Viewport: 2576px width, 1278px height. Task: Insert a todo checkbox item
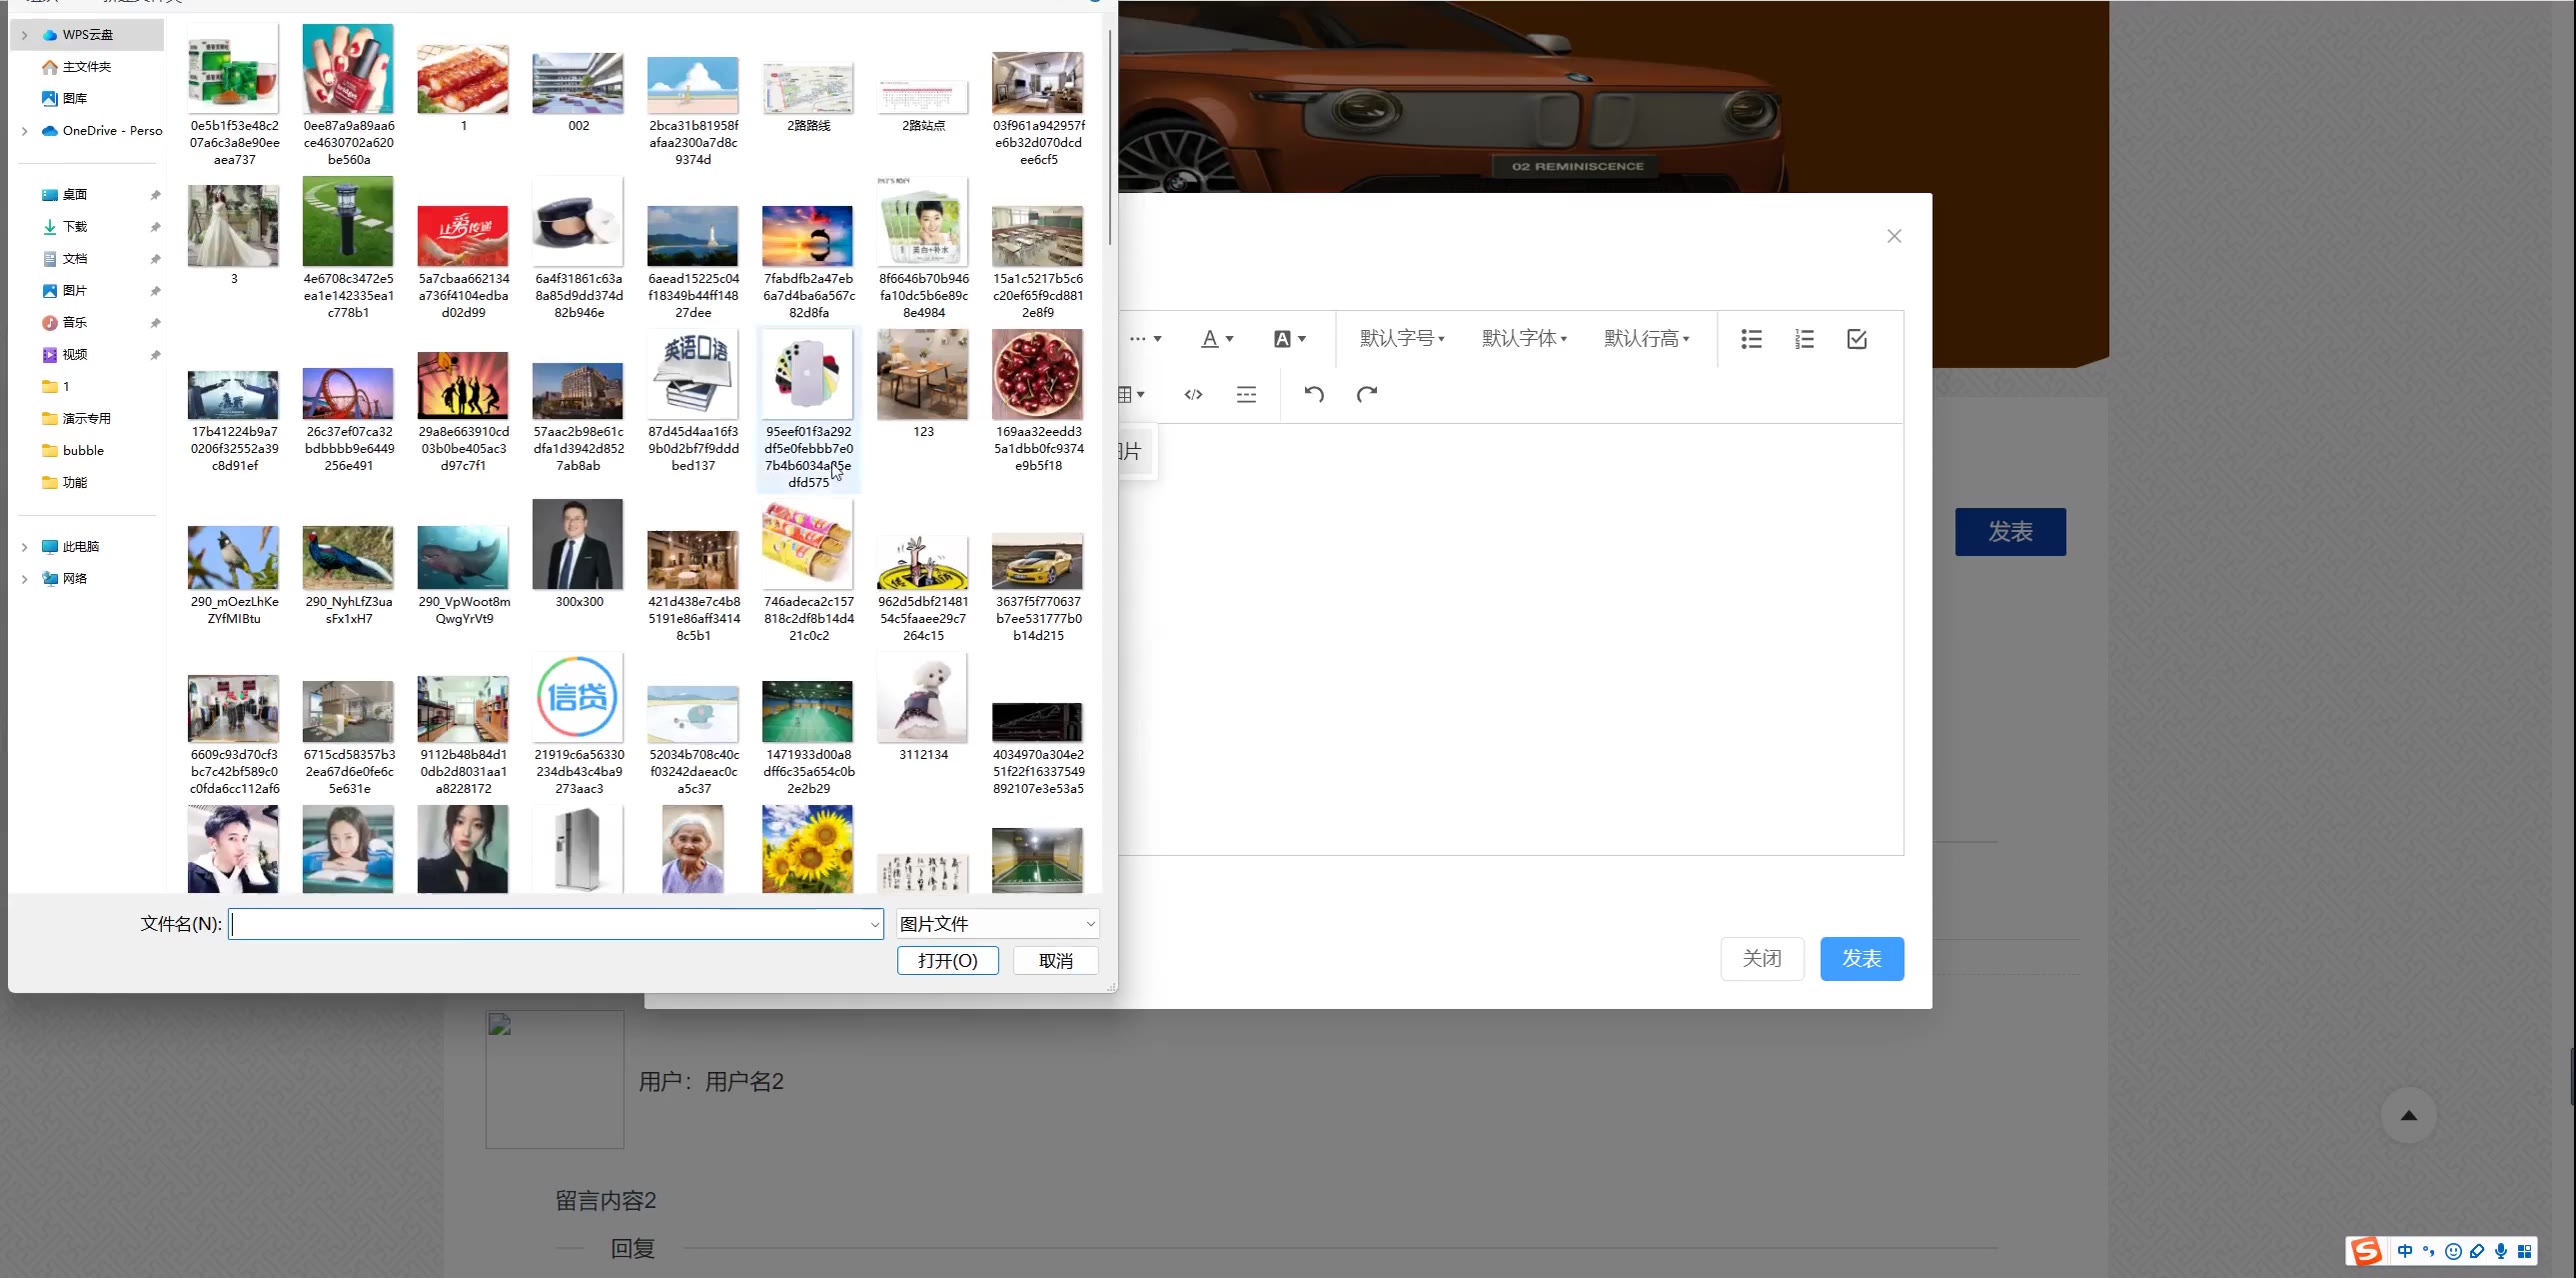[x=1857, y=339]
